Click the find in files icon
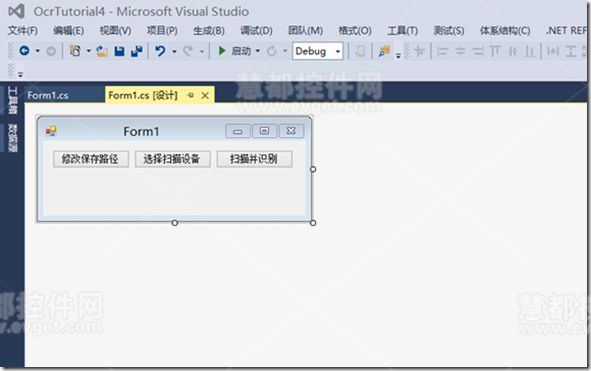Image resolution: width=591 pixels, height=371 pixels. 384,51
